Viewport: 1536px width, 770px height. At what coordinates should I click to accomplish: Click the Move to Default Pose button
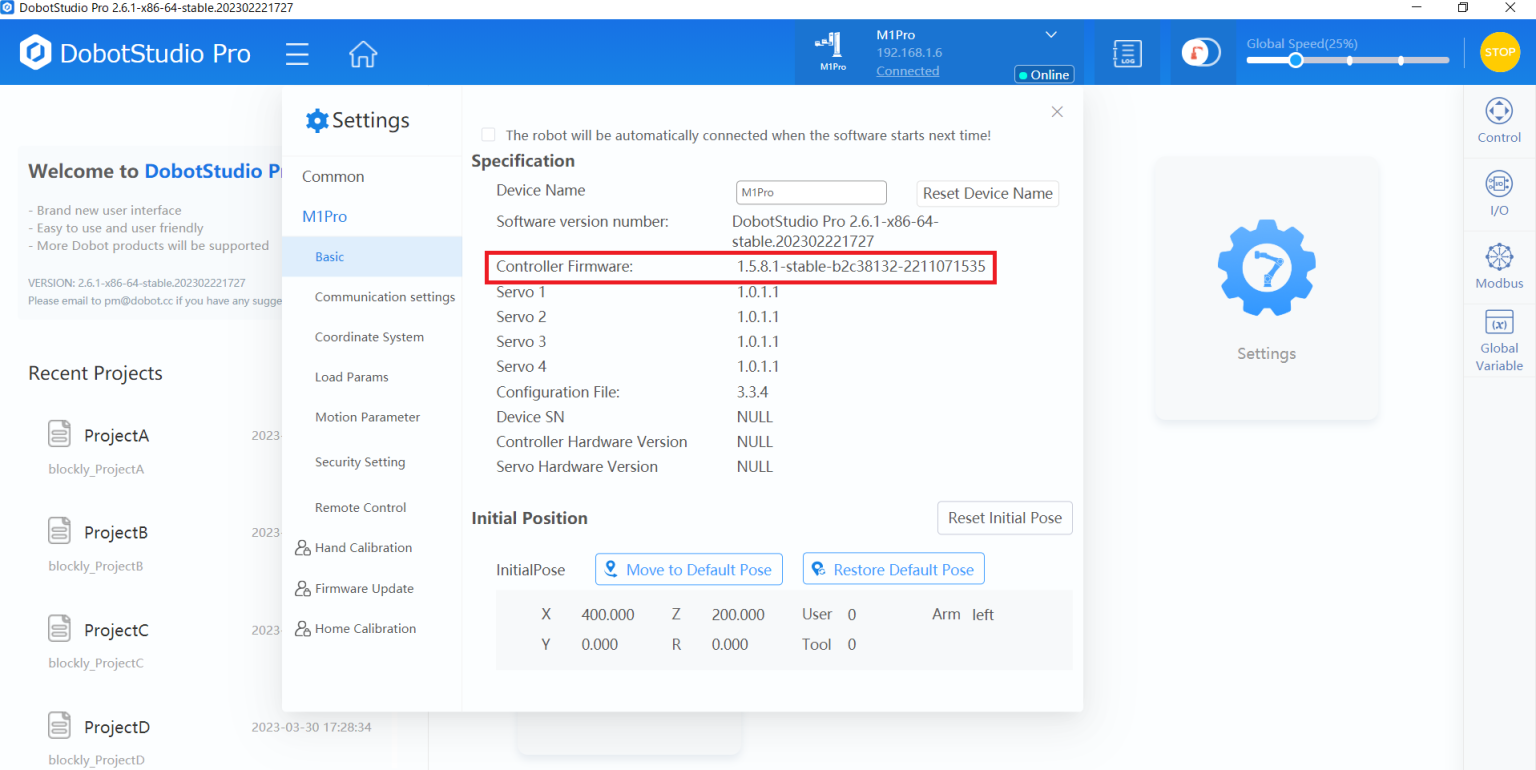coord(688,569)
